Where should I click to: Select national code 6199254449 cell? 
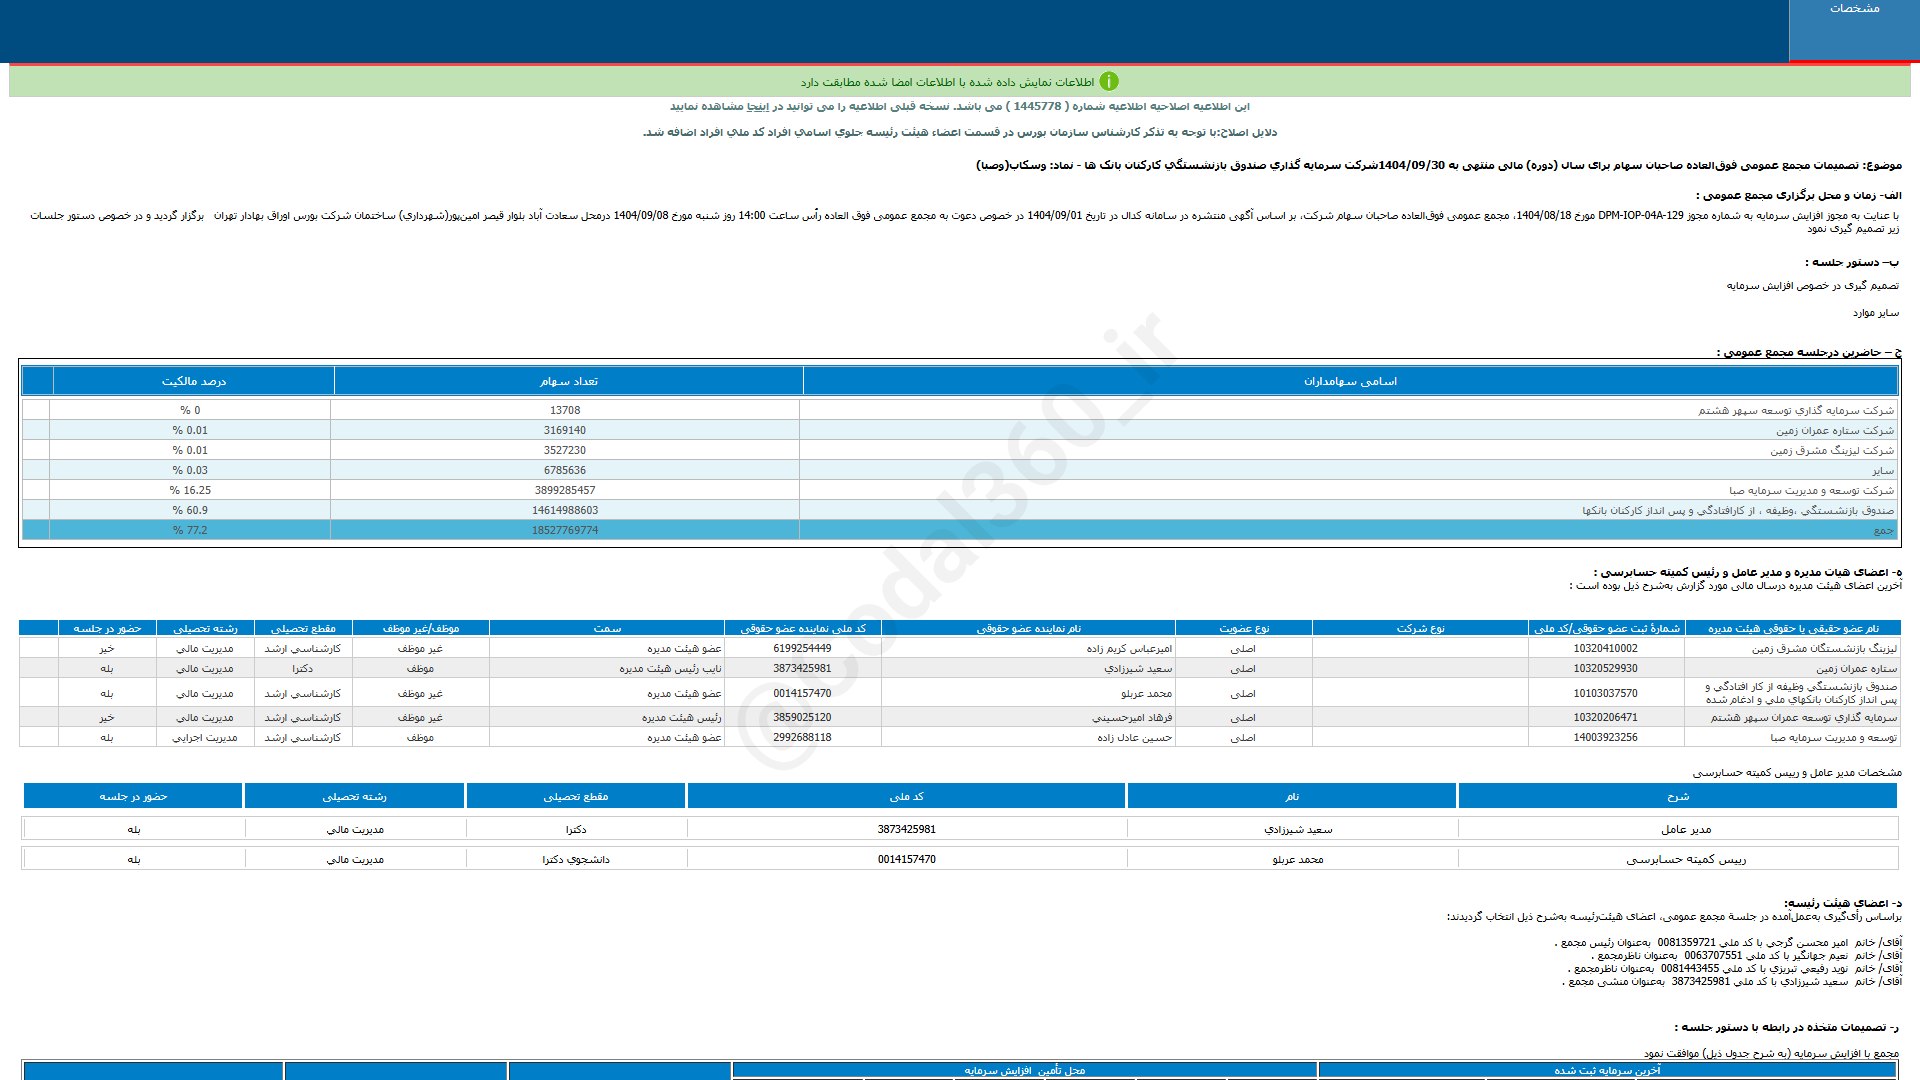point(802,648)
